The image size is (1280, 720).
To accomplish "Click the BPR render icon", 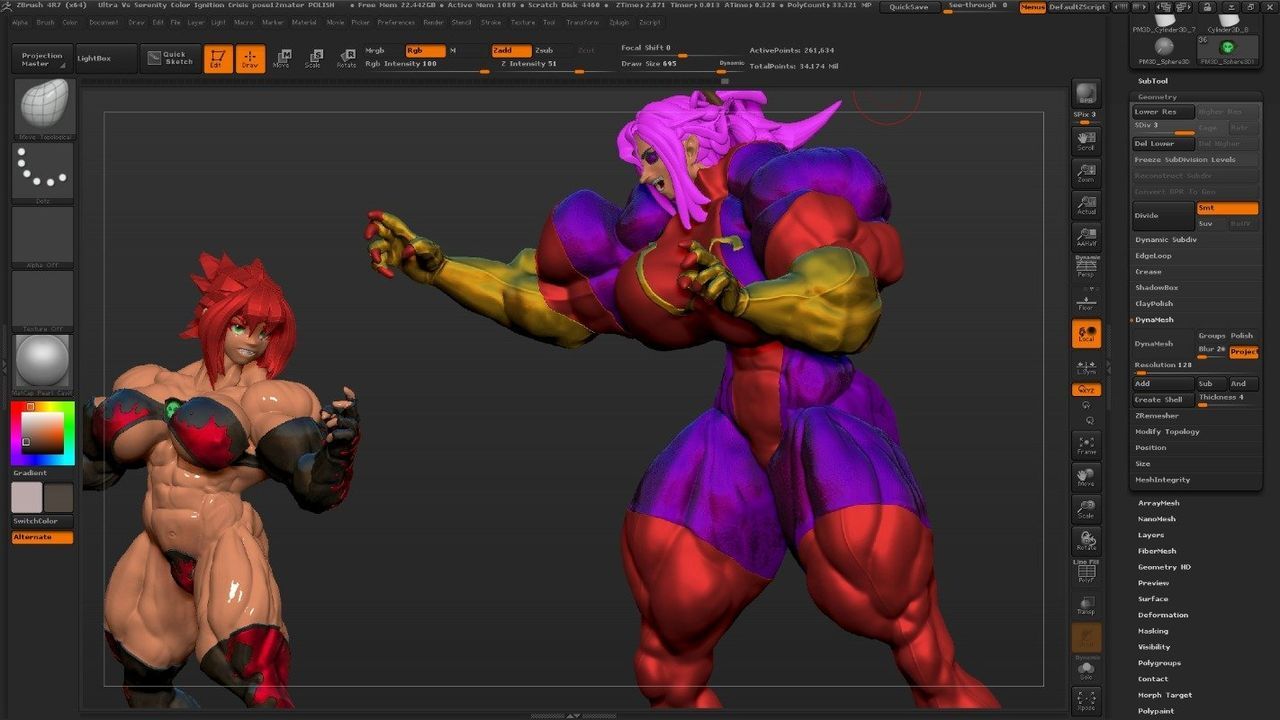I will [x=1086, y=95].
